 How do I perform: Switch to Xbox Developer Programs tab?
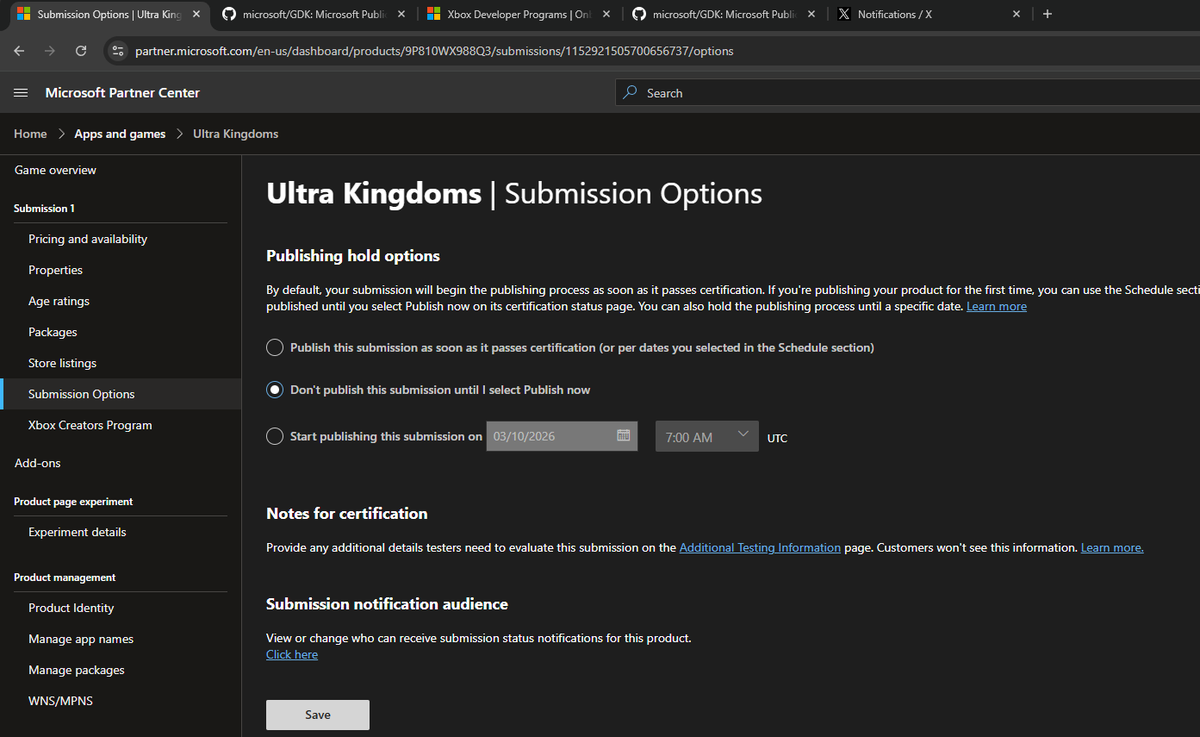tap(518, 14)
